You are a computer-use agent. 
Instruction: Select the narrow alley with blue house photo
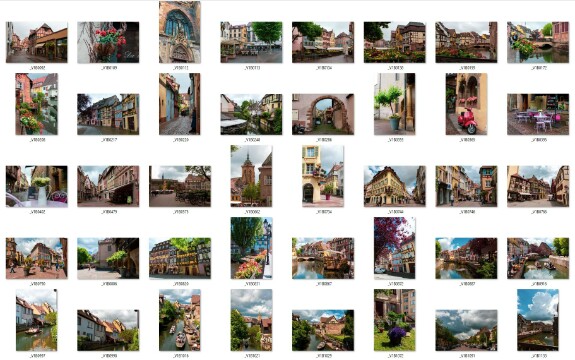coord(180,104)
